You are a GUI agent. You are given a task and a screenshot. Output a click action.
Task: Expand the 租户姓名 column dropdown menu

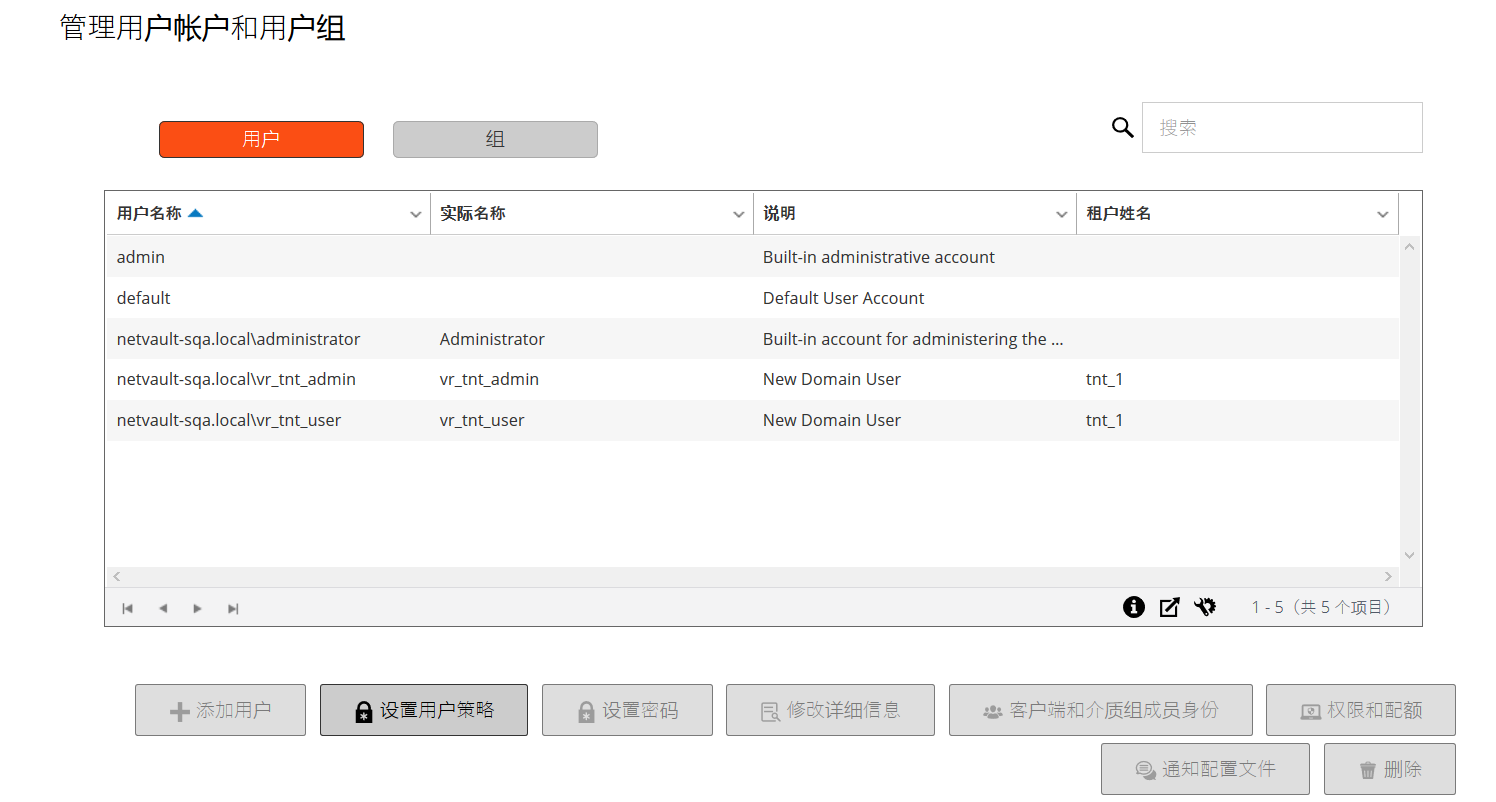[1383, 214]
